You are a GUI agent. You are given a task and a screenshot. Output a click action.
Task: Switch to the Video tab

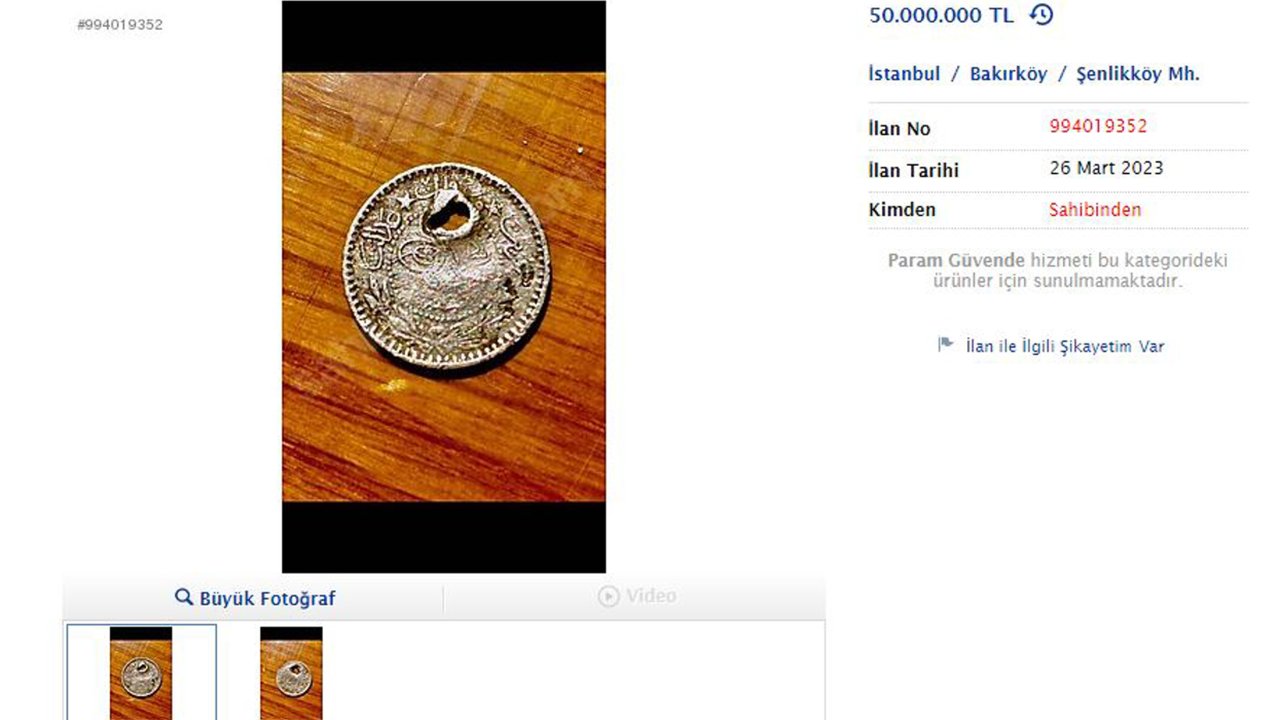[636, 598]
